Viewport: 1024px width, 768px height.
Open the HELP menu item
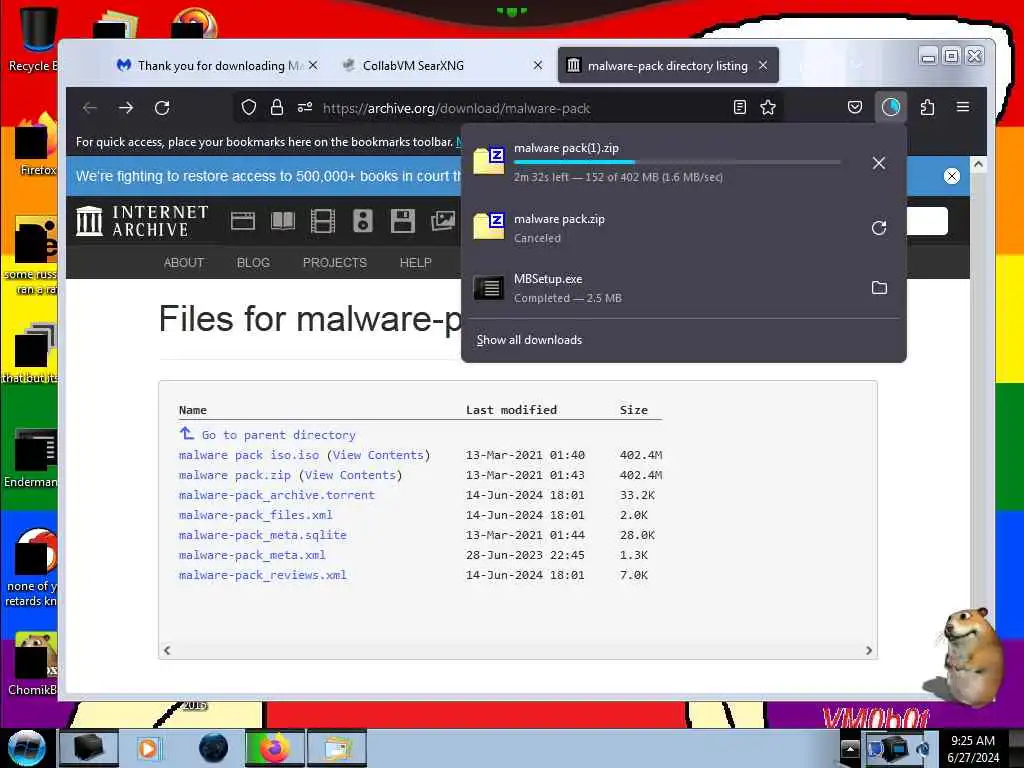[x=415, y=263]
